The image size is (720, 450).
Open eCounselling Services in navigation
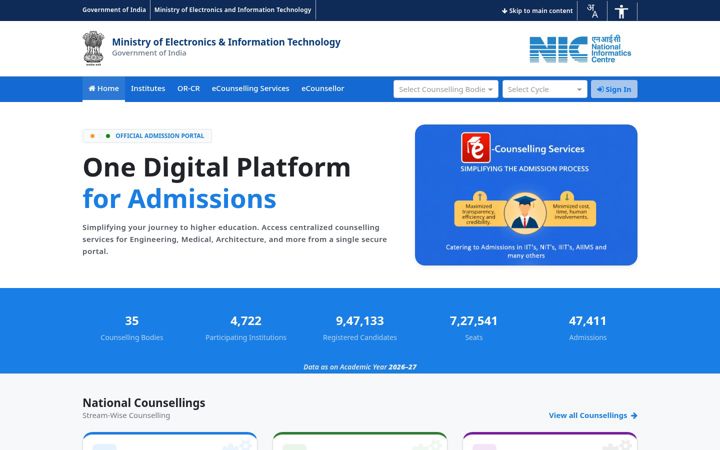pyautogui.click(x=250, y=89)
